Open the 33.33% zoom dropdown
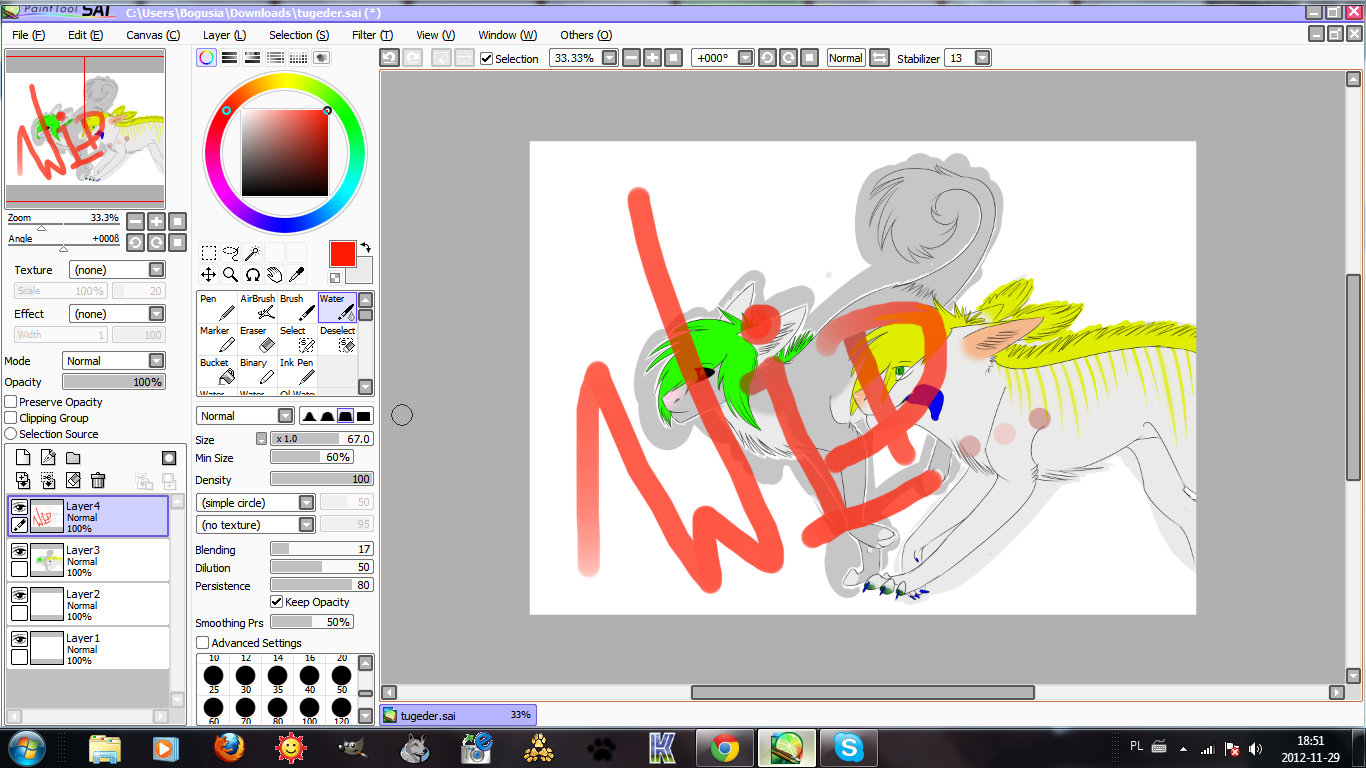The width and height of the screenshot is (1366, 768). (609, 58)
